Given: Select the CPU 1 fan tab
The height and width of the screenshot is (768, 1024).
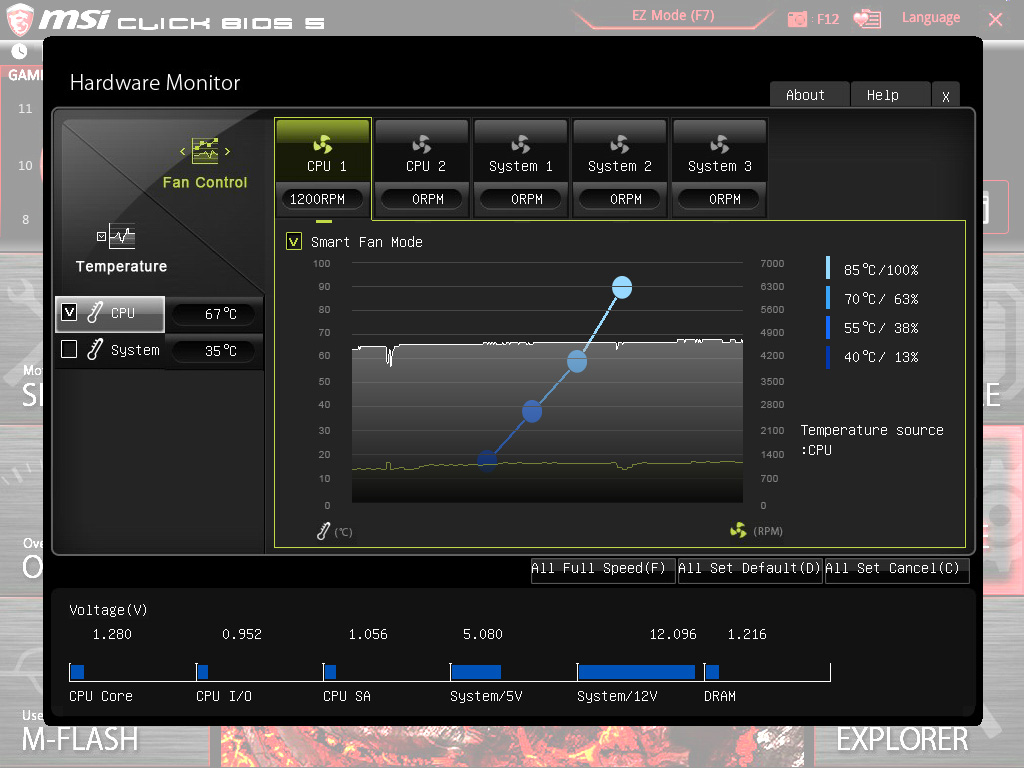Looking at the screenshot, I should tap(323, 168).
